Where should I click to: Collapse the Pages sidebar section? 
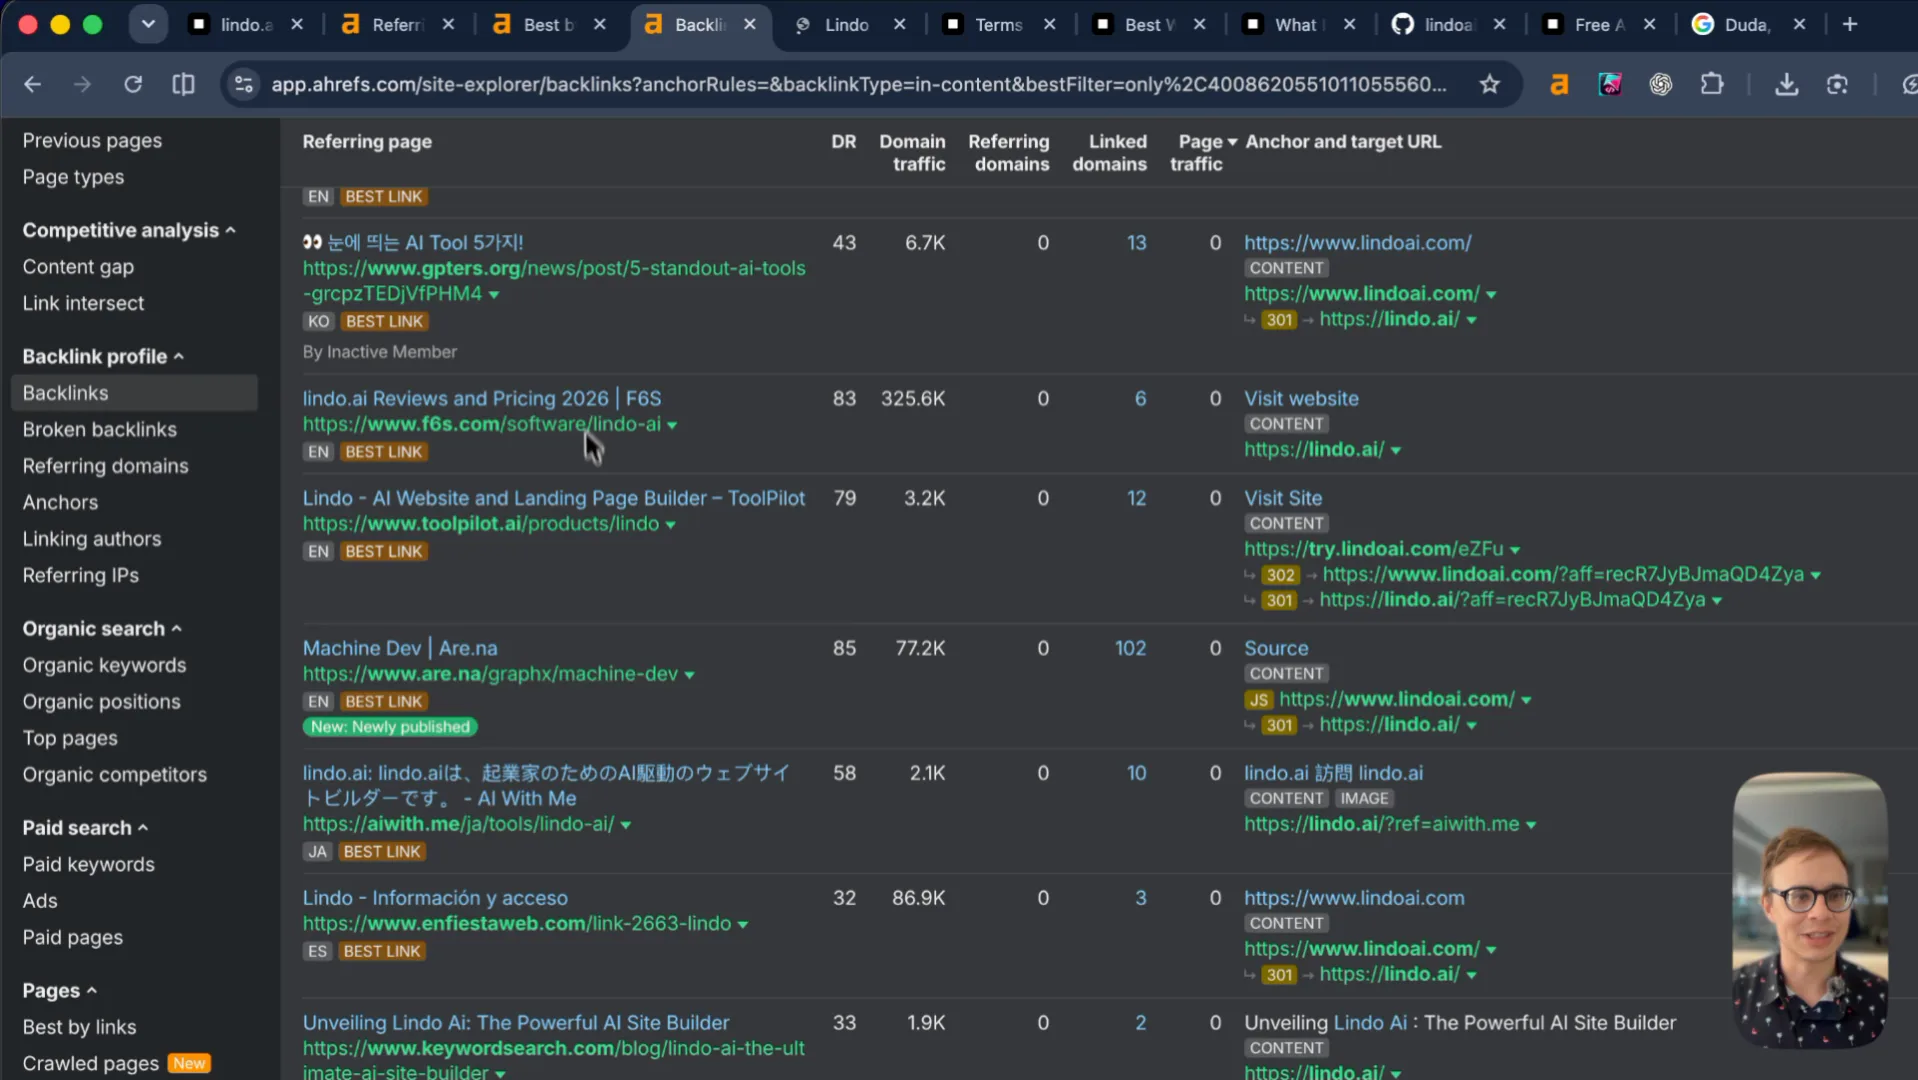tap(60, 991)
